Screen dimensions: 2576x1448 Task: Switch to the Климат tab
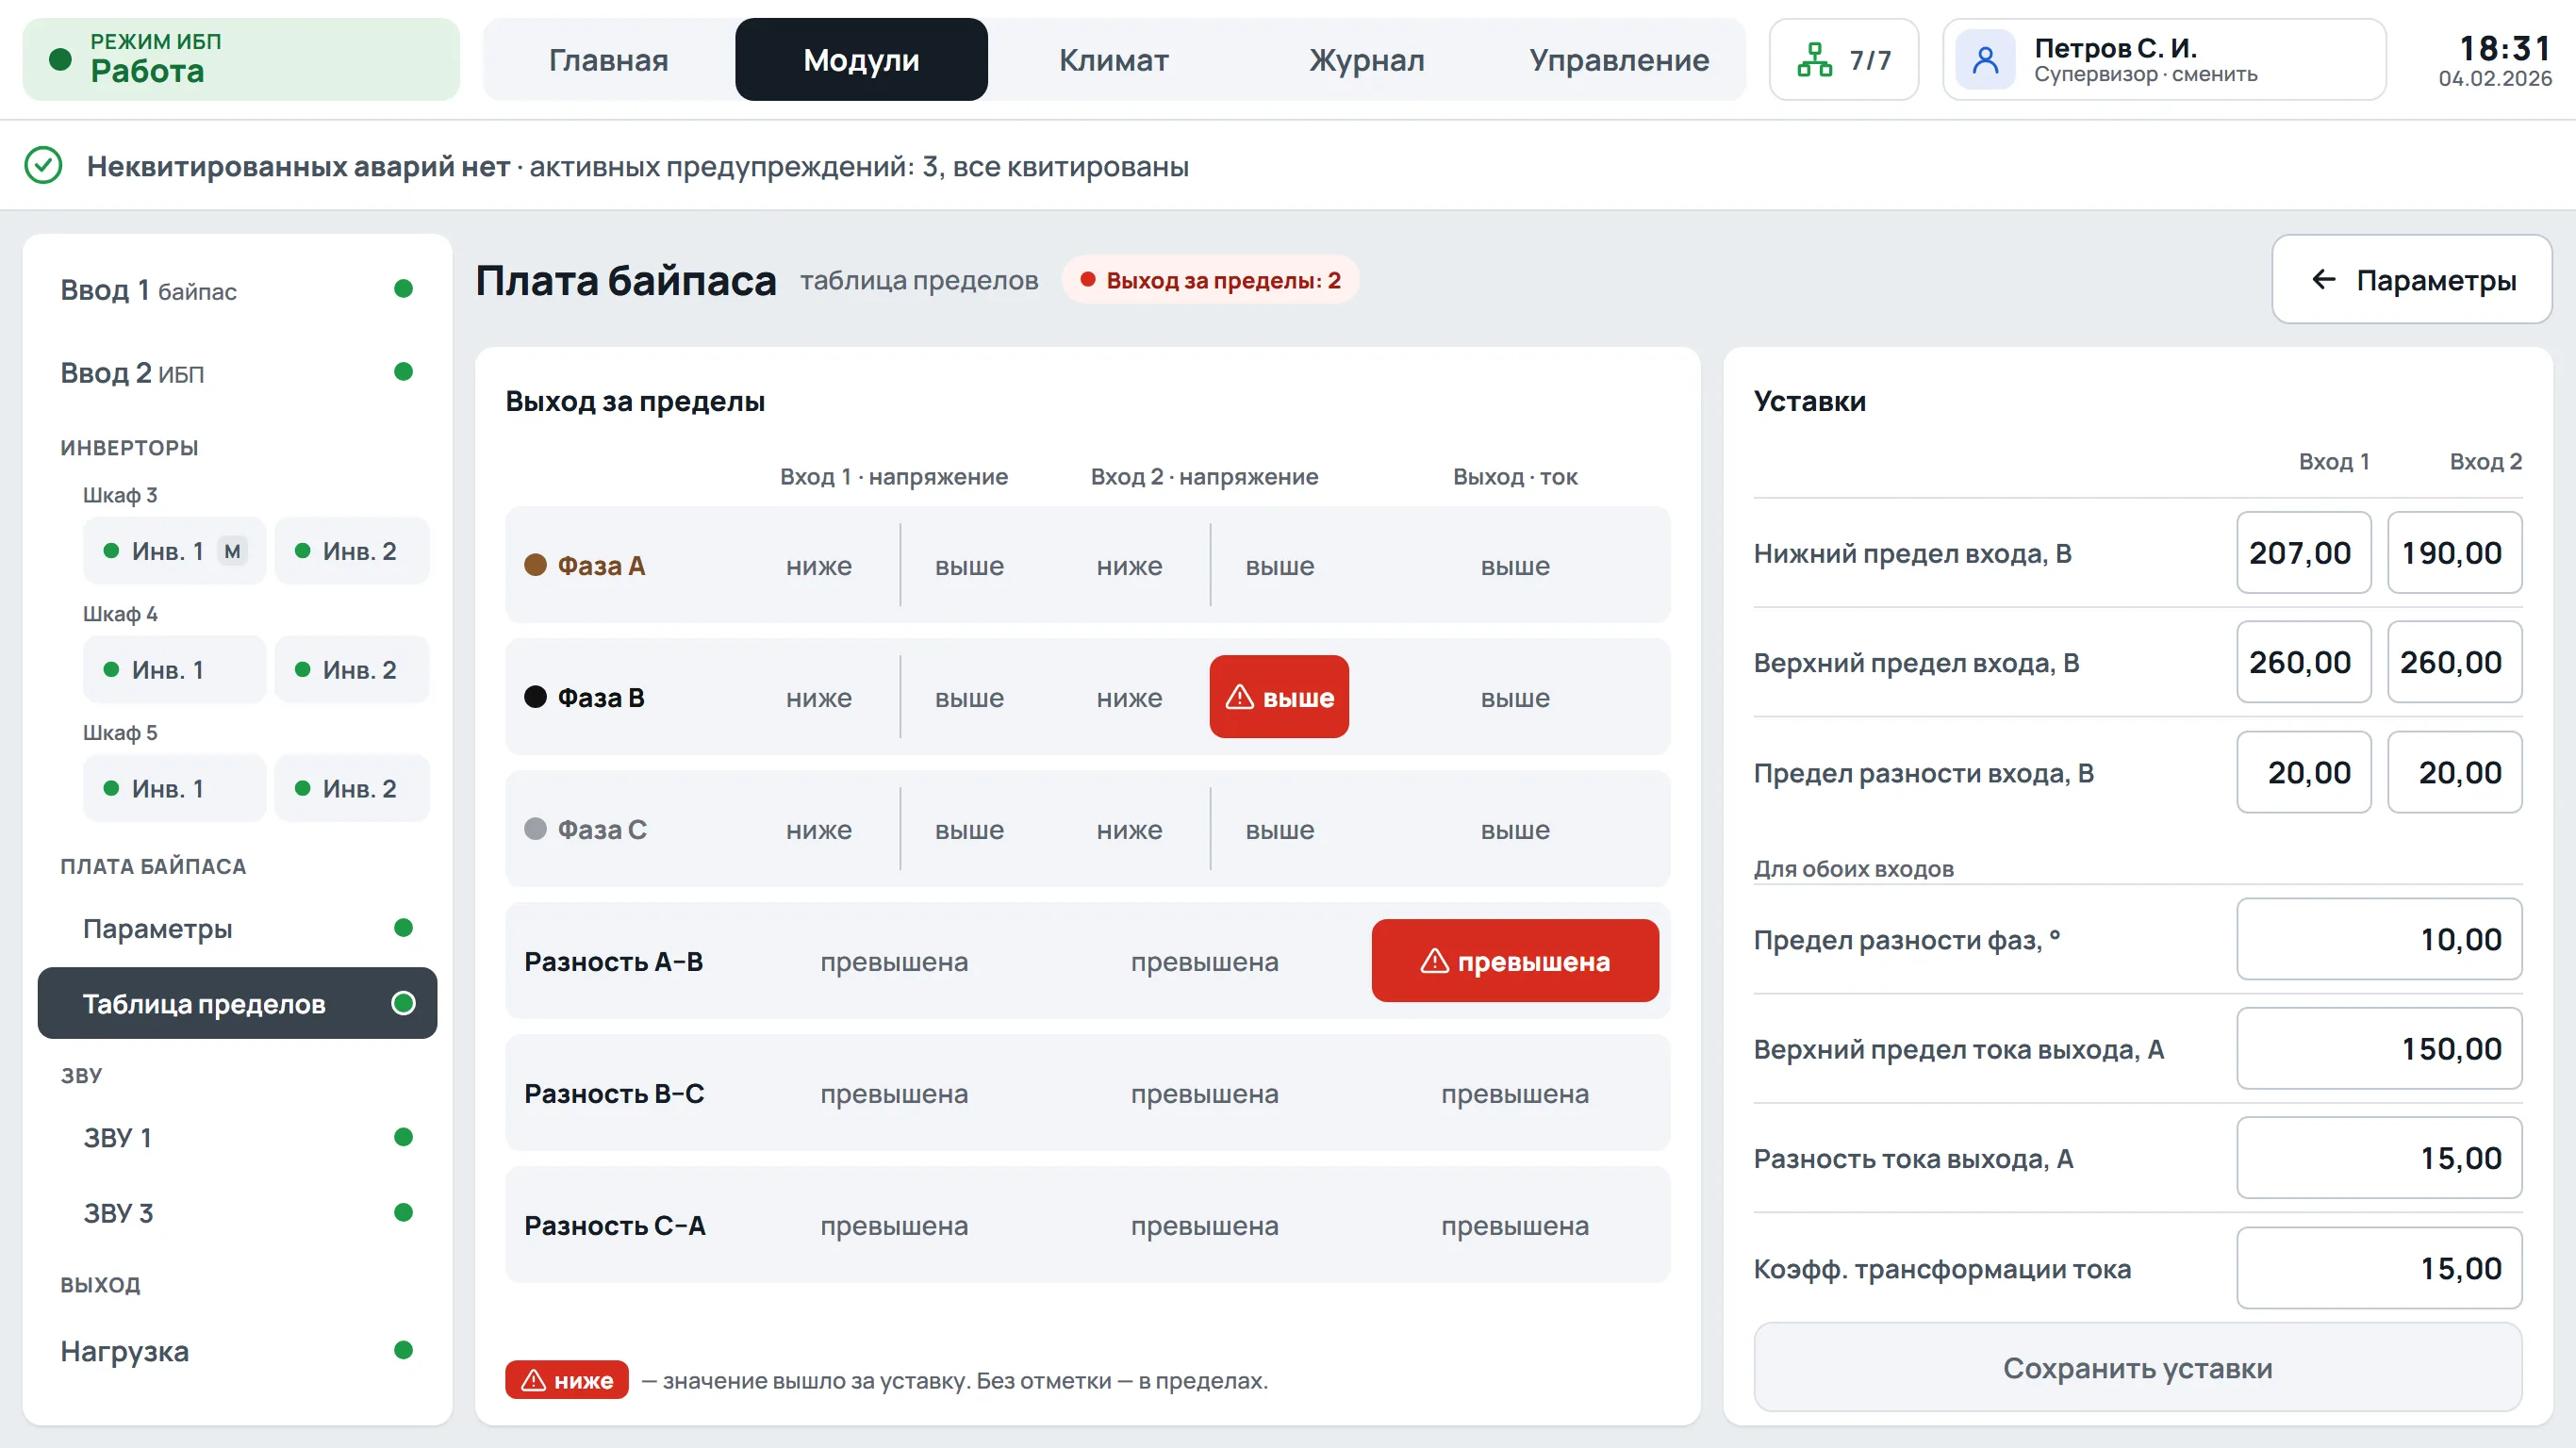(x=1114, y=60)
